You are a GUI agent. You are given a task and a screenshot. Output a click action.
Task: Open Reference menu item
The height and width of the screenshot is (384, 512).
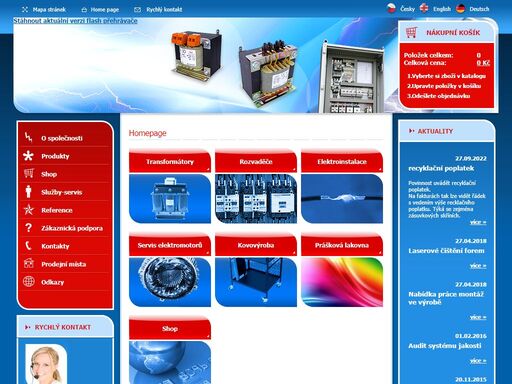57,210
